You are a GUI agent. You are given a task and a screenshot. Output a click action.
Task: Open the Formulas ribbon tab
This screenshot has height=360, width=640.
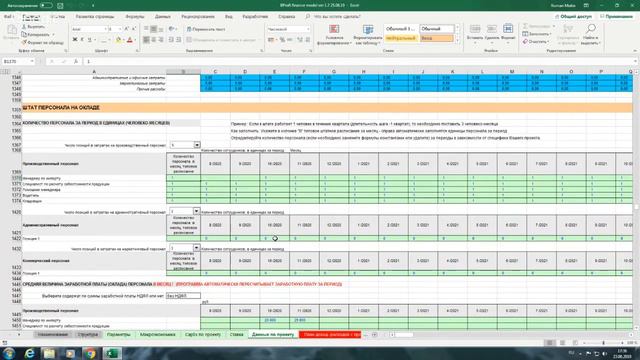(x=135, y=17)
